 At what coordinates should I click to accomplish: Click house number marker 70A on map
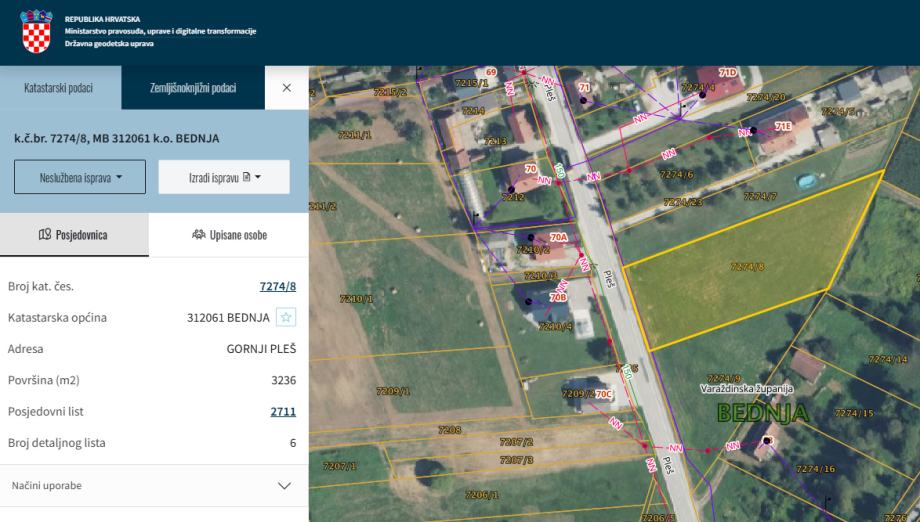pos(557,237)
